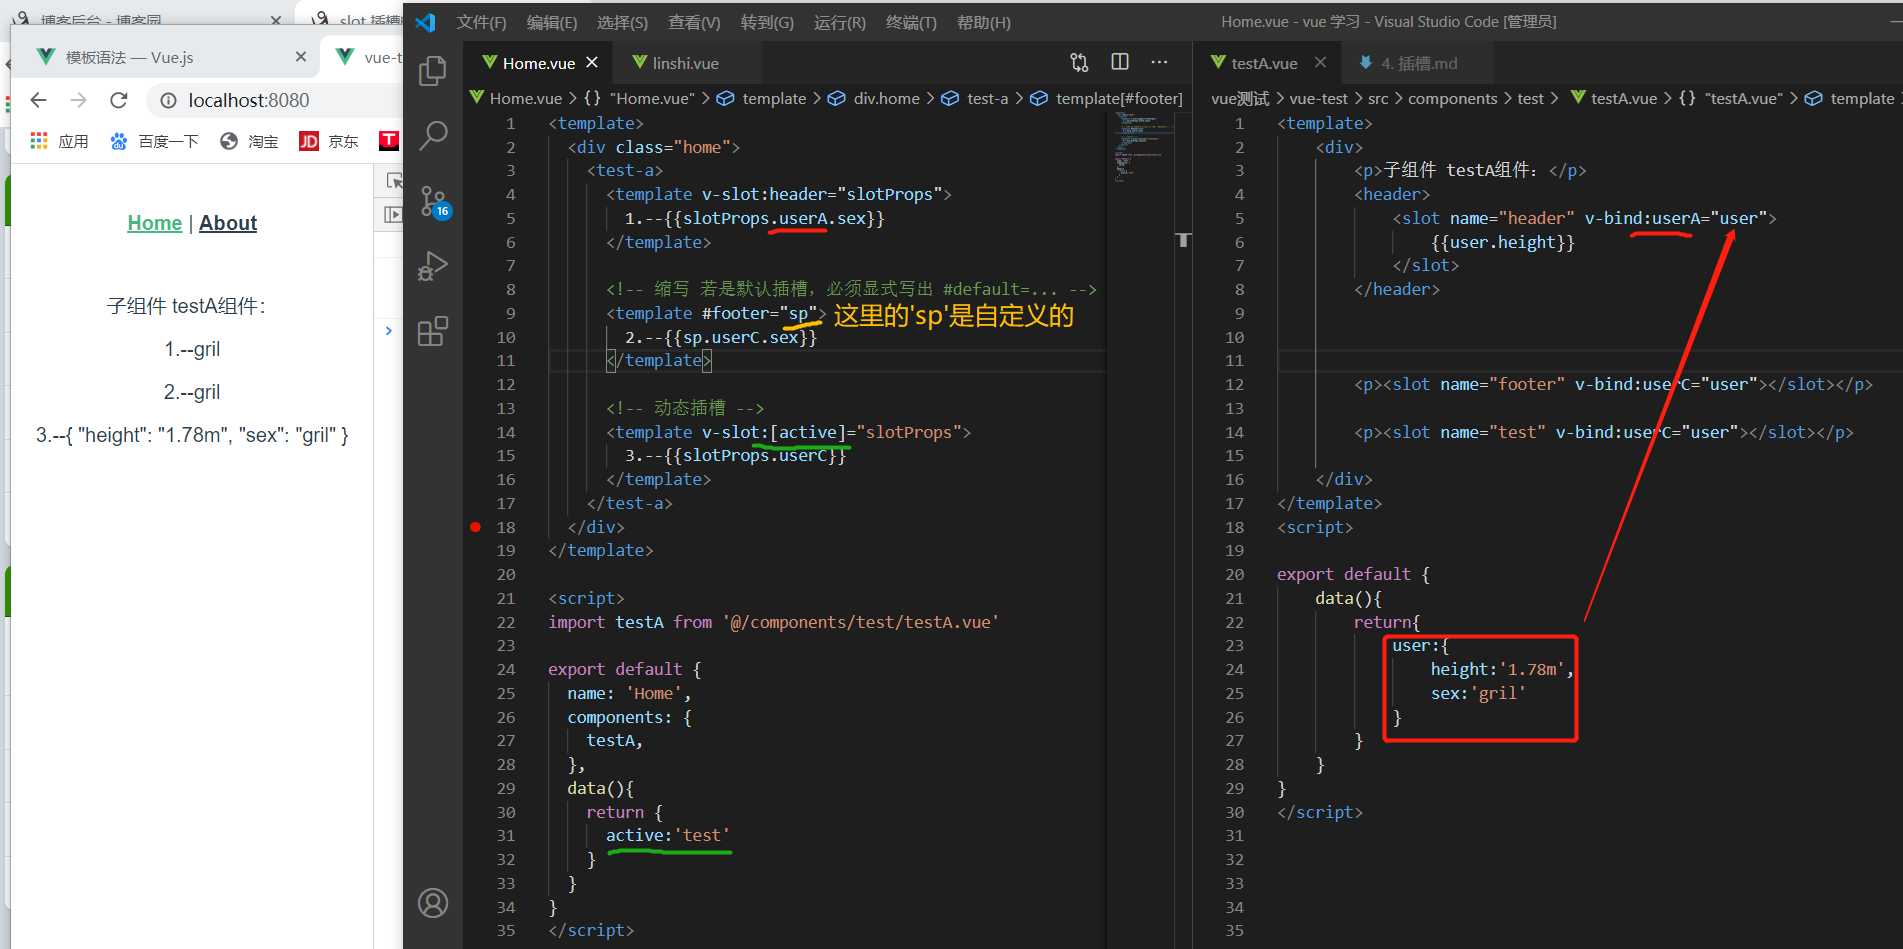Screen dimensions: 1903x949
Task: Click the site info icon in address bar
Action: (x=169, y=100)
